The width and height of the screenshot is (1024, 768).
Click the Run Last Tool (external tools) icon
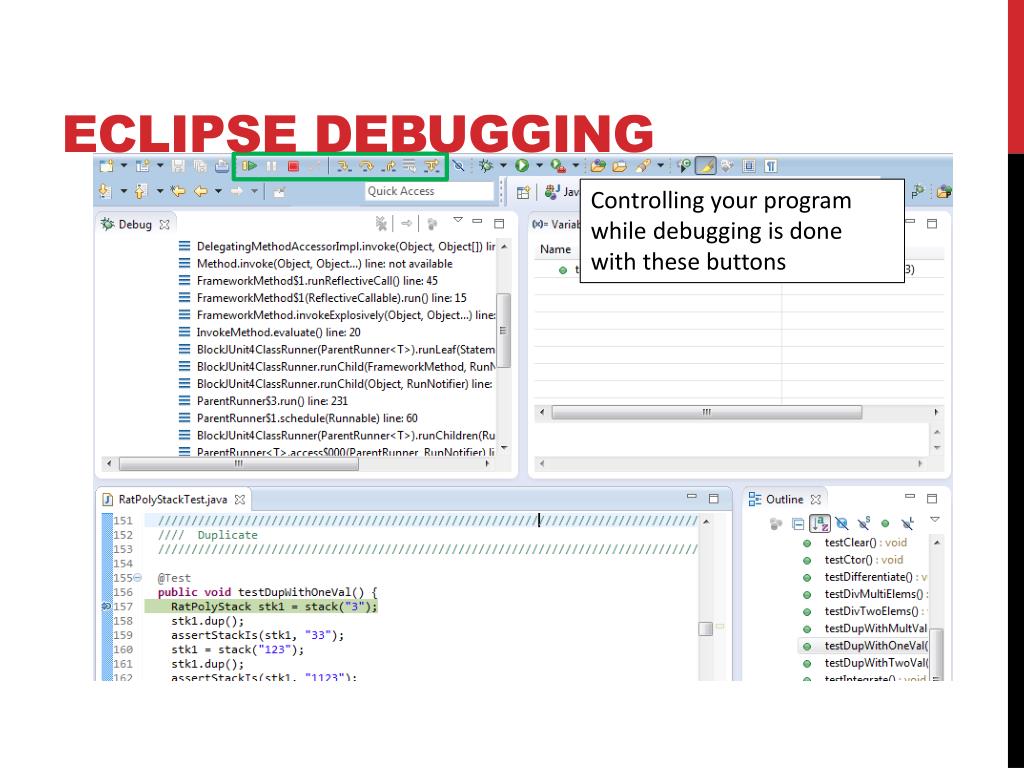(x=558, y=166)
